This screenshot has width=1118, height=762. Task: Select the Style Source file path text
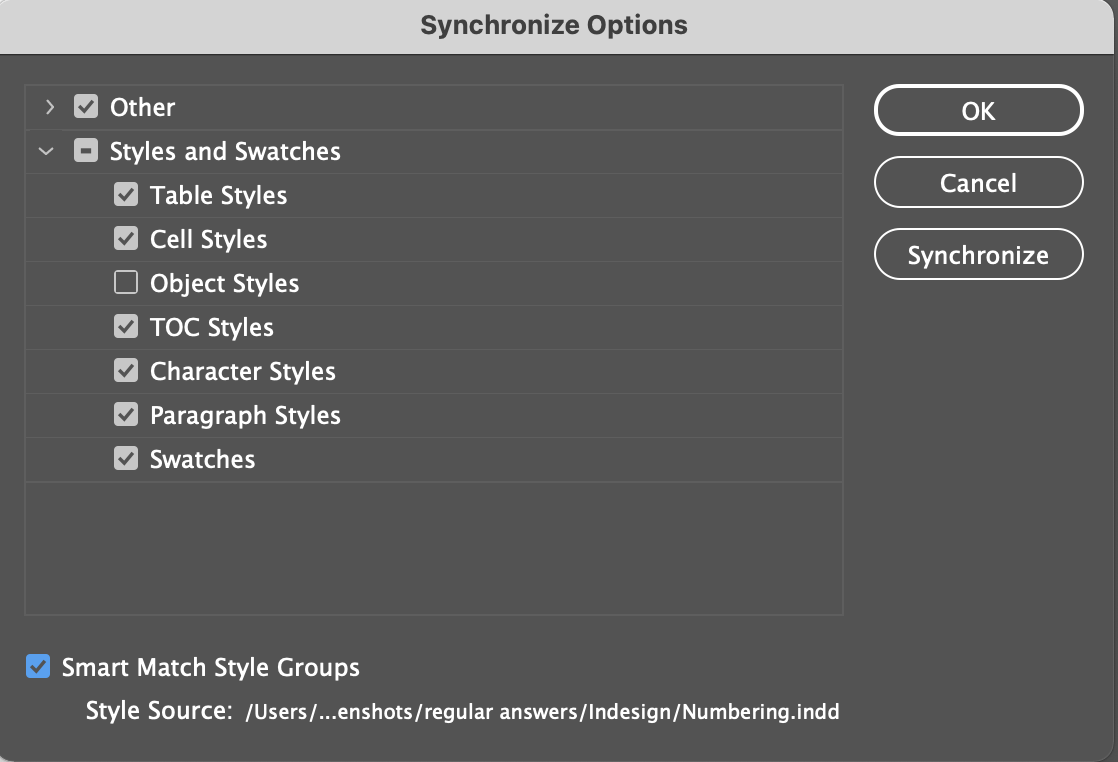pos(540,711)
